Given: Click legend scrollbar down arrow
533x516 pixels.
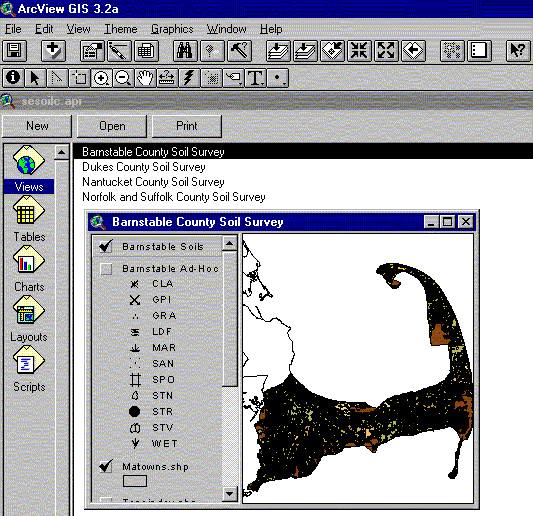Looking at the screenshot, I should [x=229, y=493].
